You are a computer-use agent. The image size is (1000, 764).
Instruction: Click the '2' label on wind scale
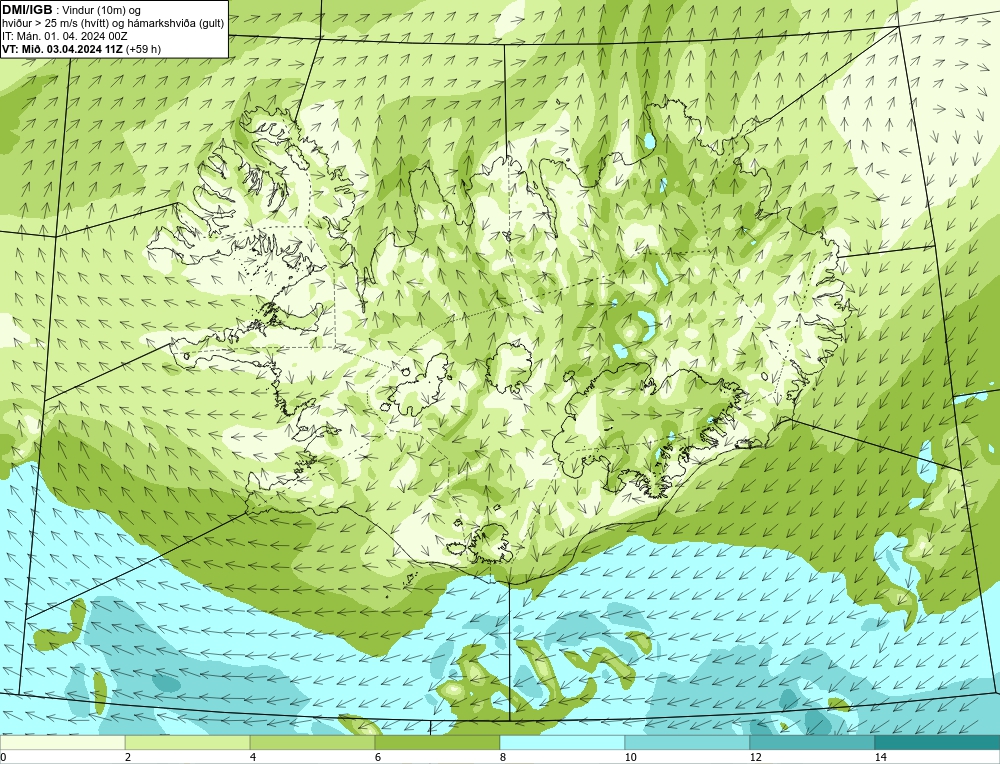coord(128,757)
